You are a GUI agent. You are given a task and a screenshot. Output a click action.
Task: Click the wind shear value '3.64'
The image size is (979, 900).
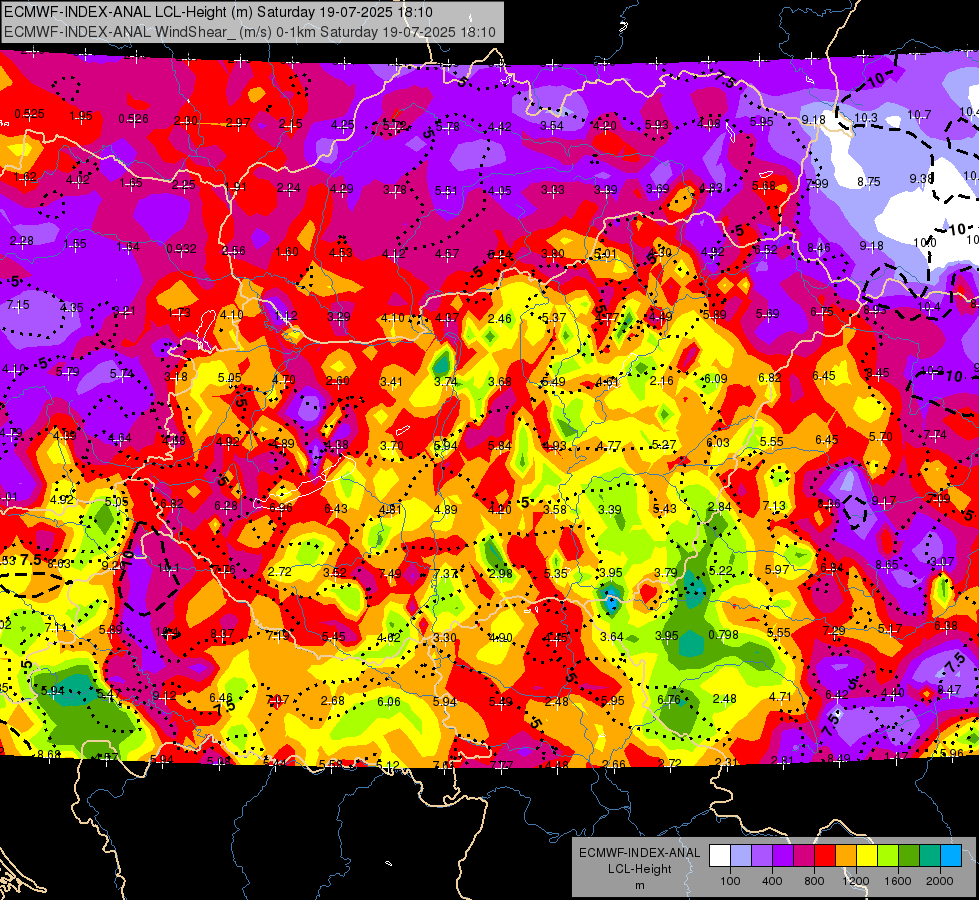click(611, 636)
